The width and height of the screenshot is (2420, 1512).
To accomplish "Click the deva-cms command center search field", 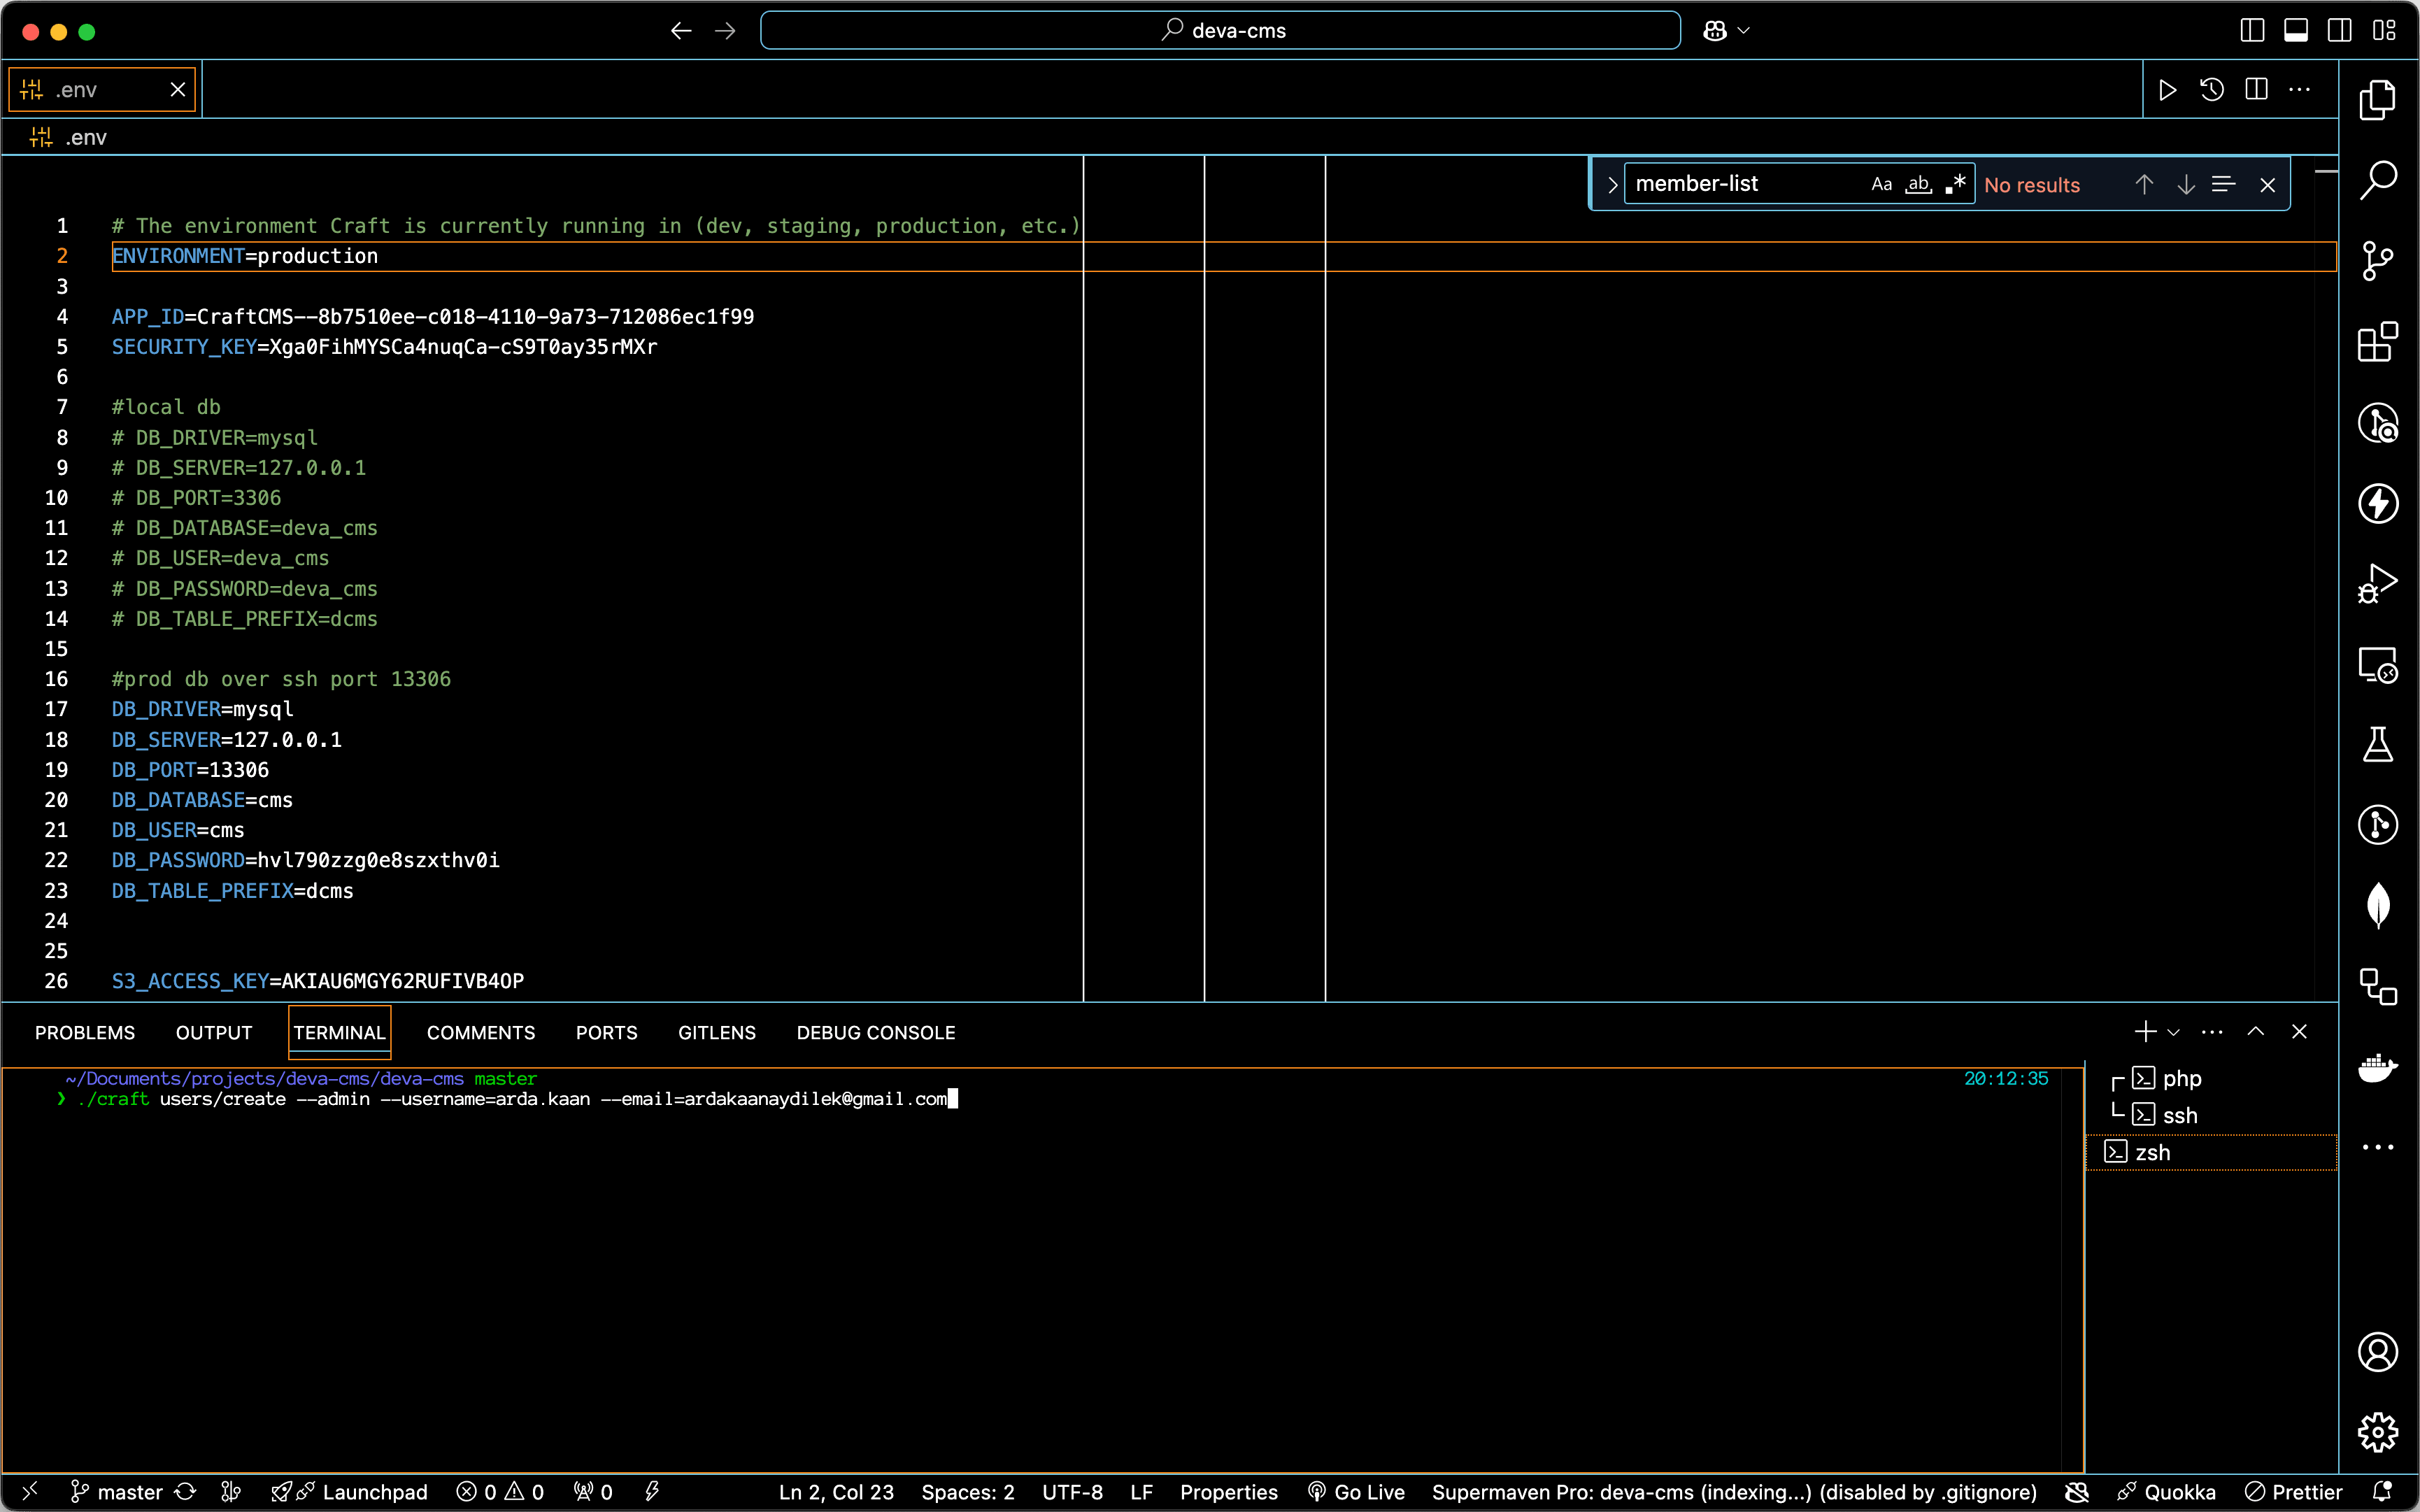I will (x=1220, y=31).
